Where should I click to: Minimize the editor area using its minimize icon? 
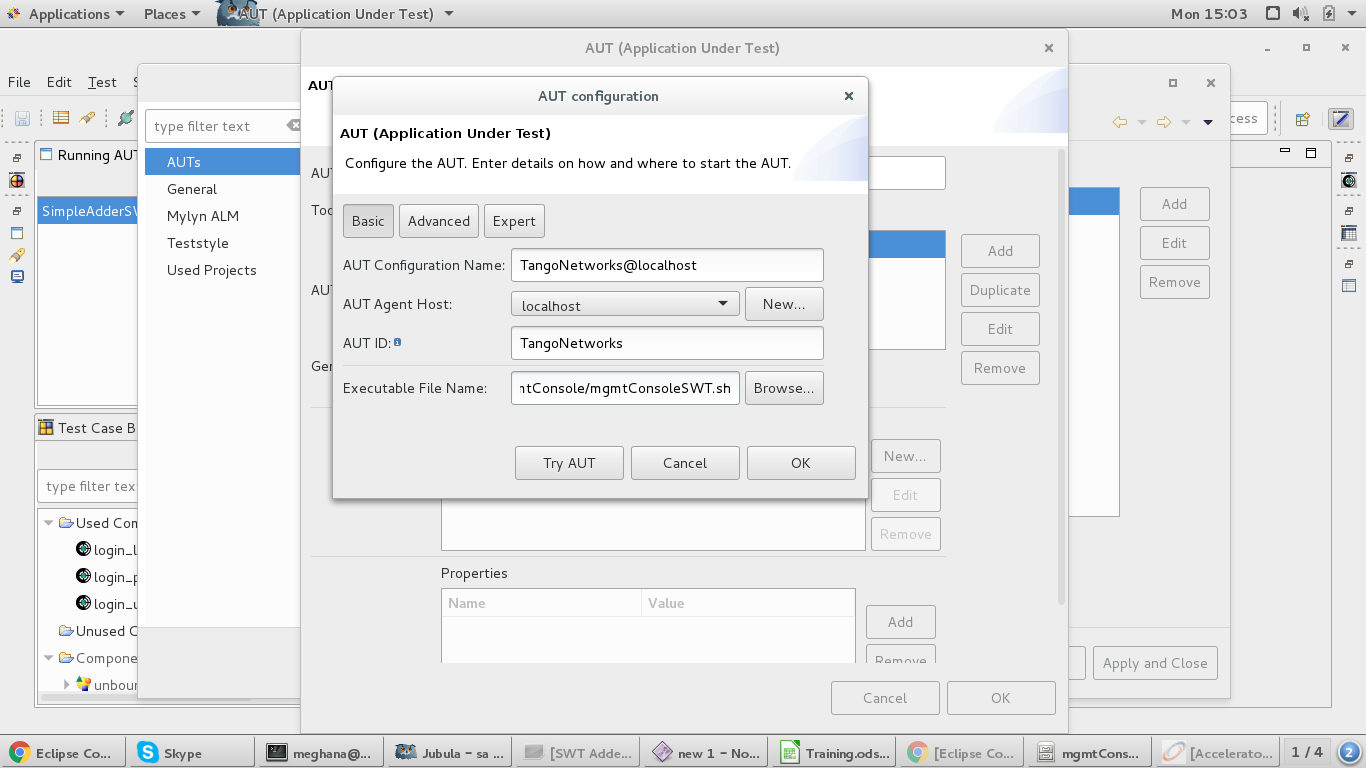click(1285, 151)
